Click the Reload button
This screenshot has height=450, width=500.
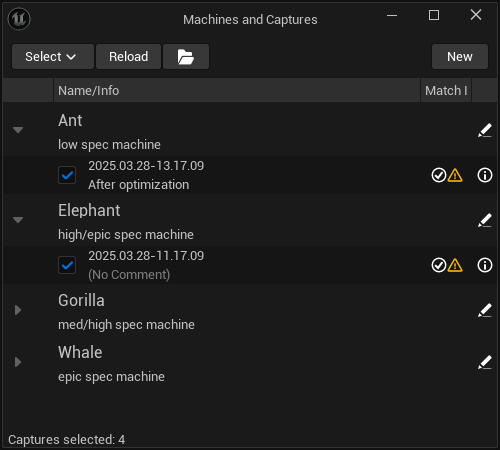coord(129,57)
